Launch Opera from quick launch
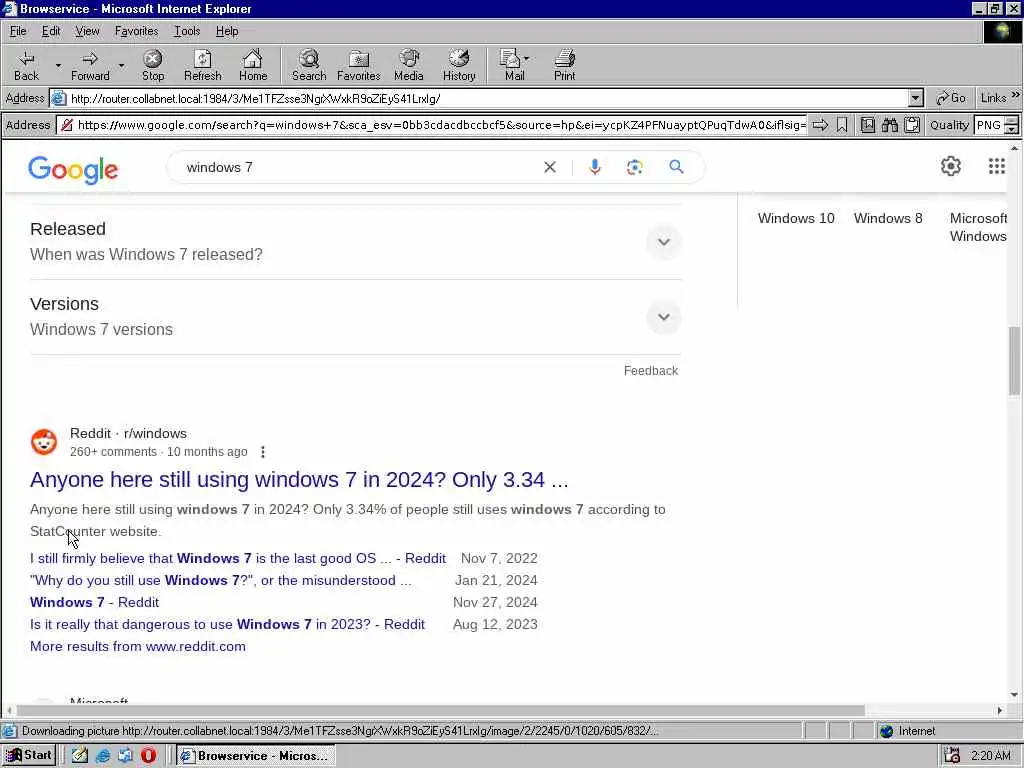The image size is (1024, 768). point(148,756)
